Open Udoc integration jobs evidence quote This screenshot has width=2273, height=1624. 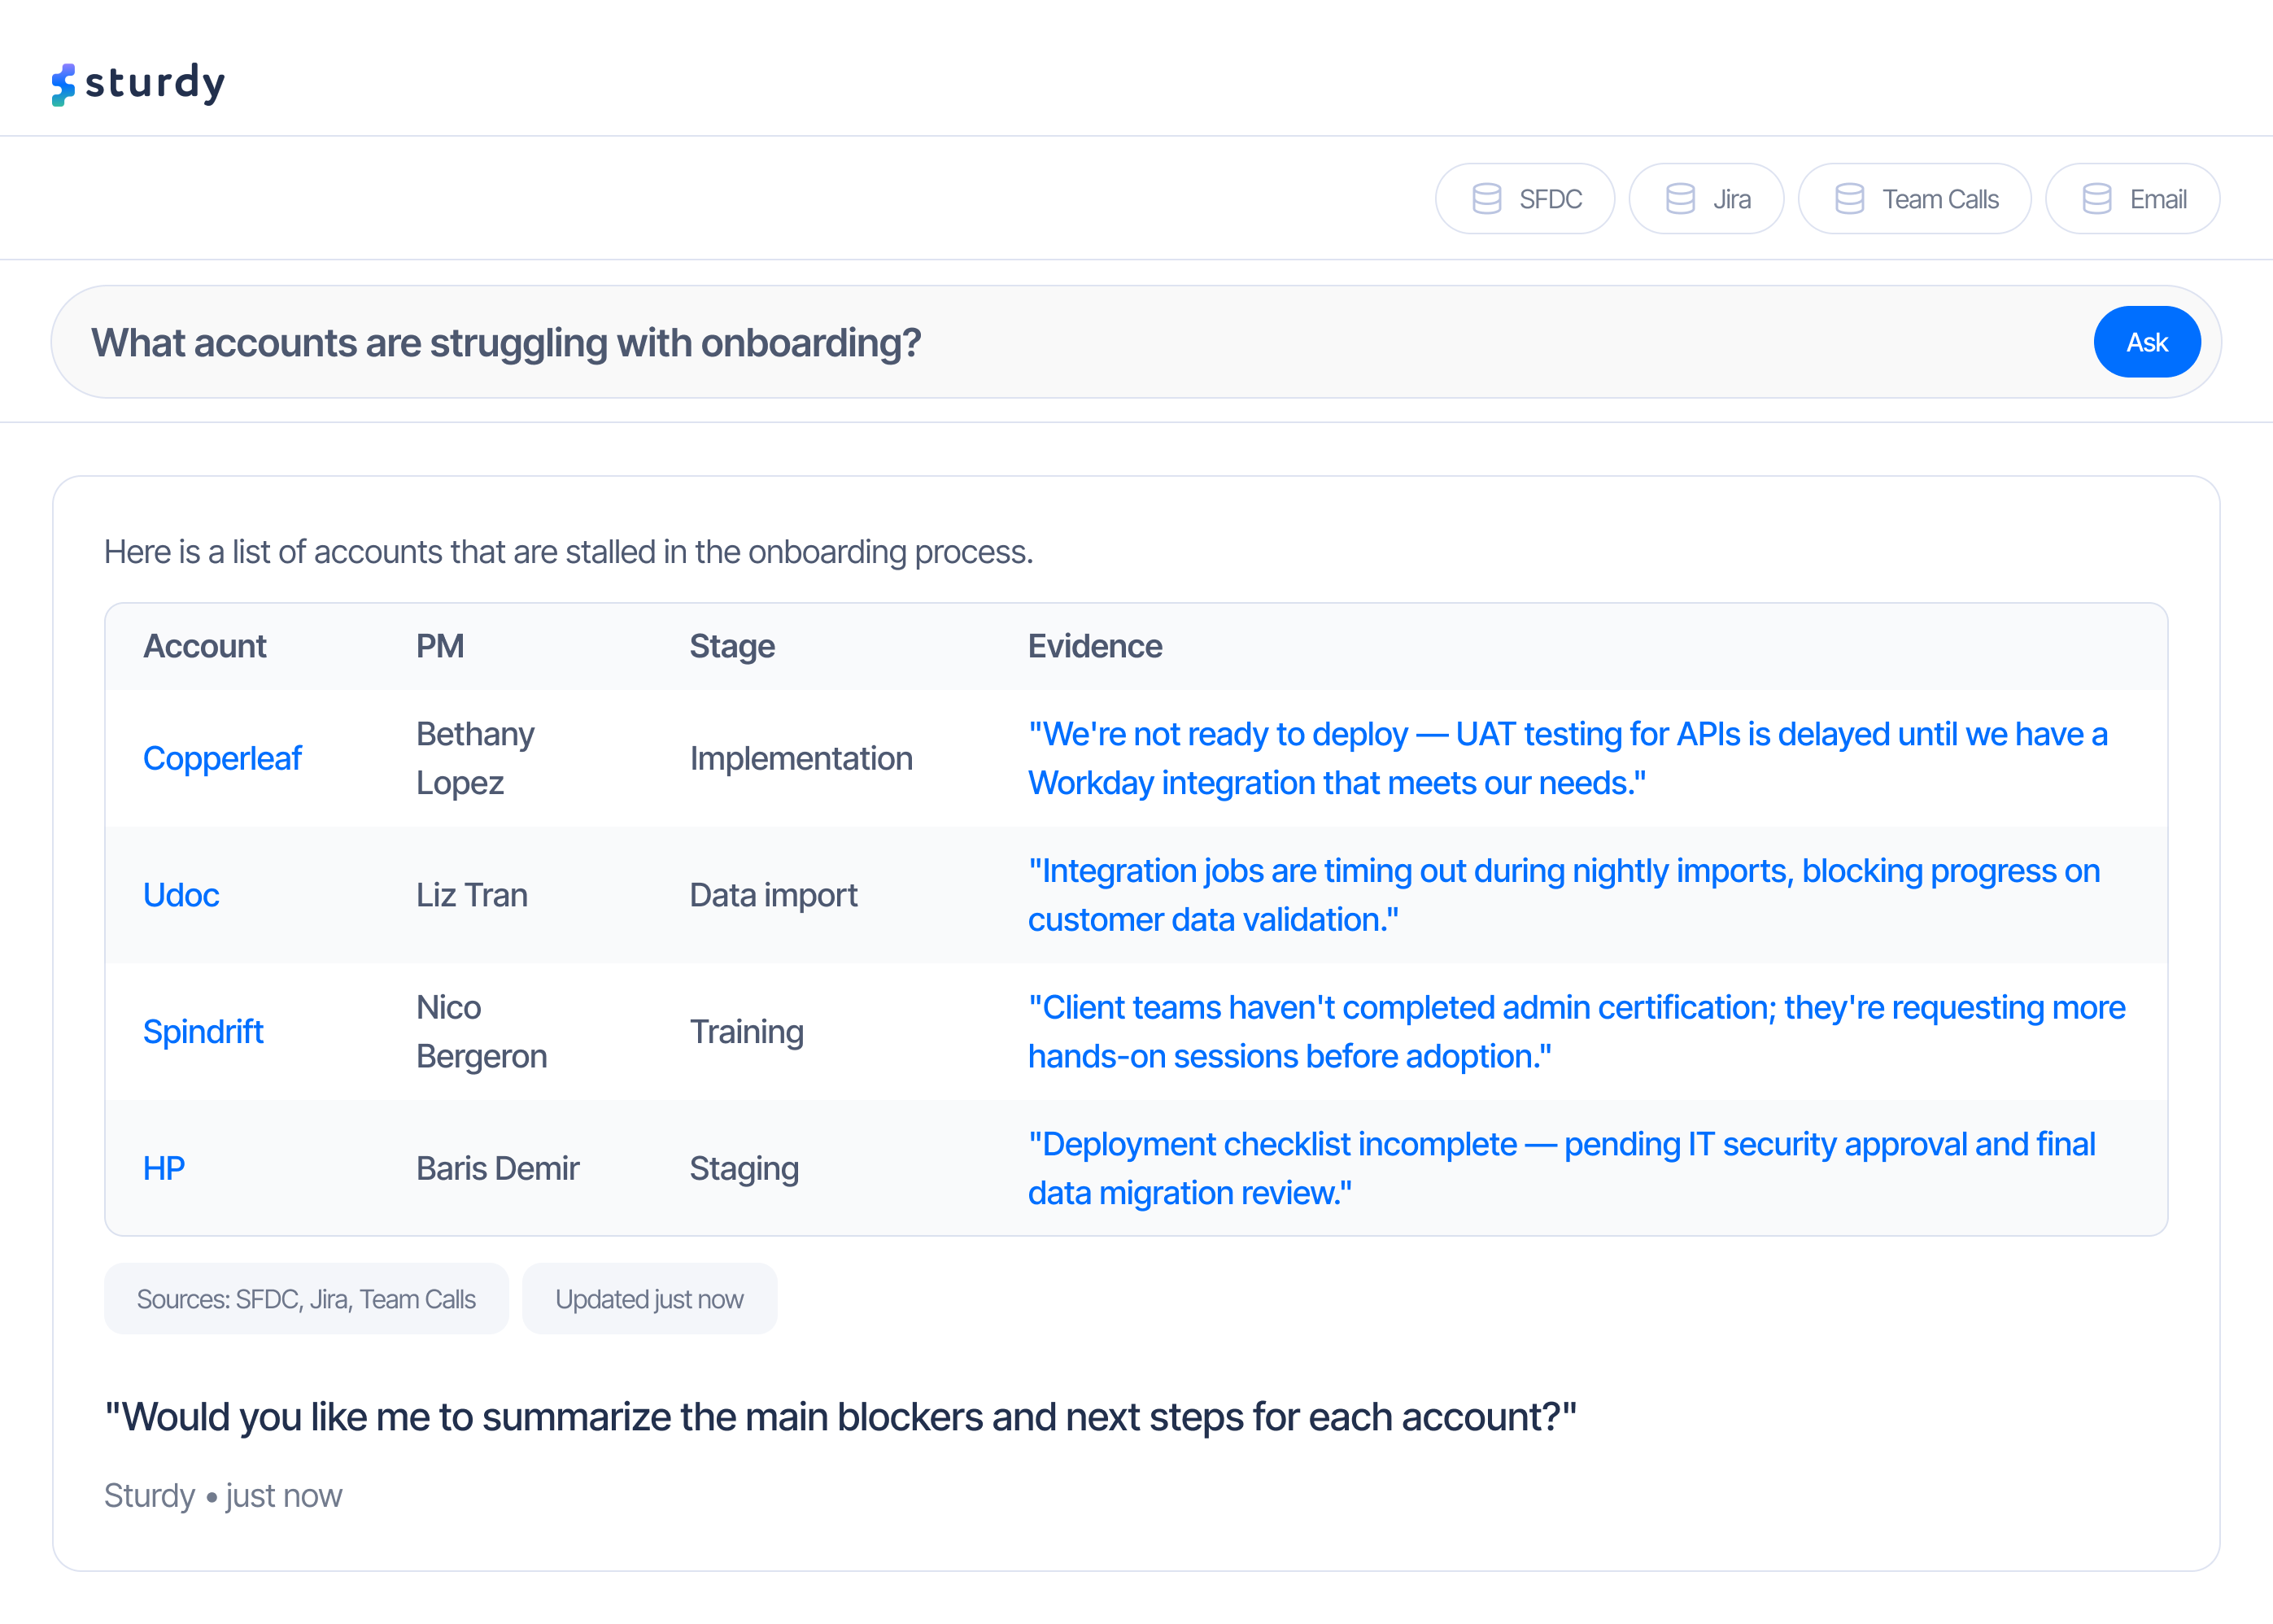point(1563,895)
